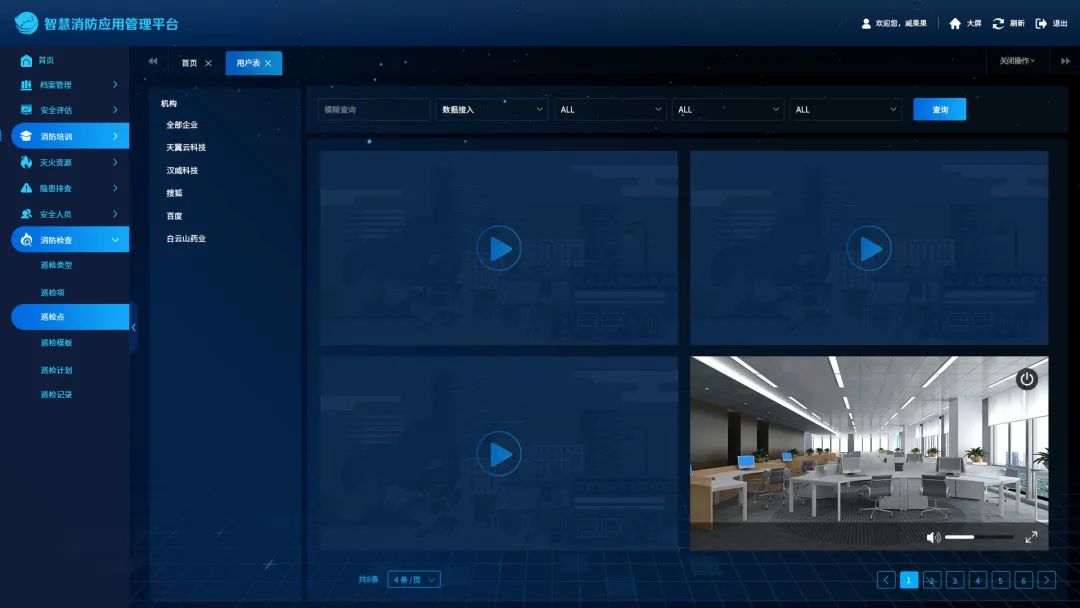Click the 大屏 home icon in header
The height and width of the screenshot is (608, 1080).
[x=955, y=23]
